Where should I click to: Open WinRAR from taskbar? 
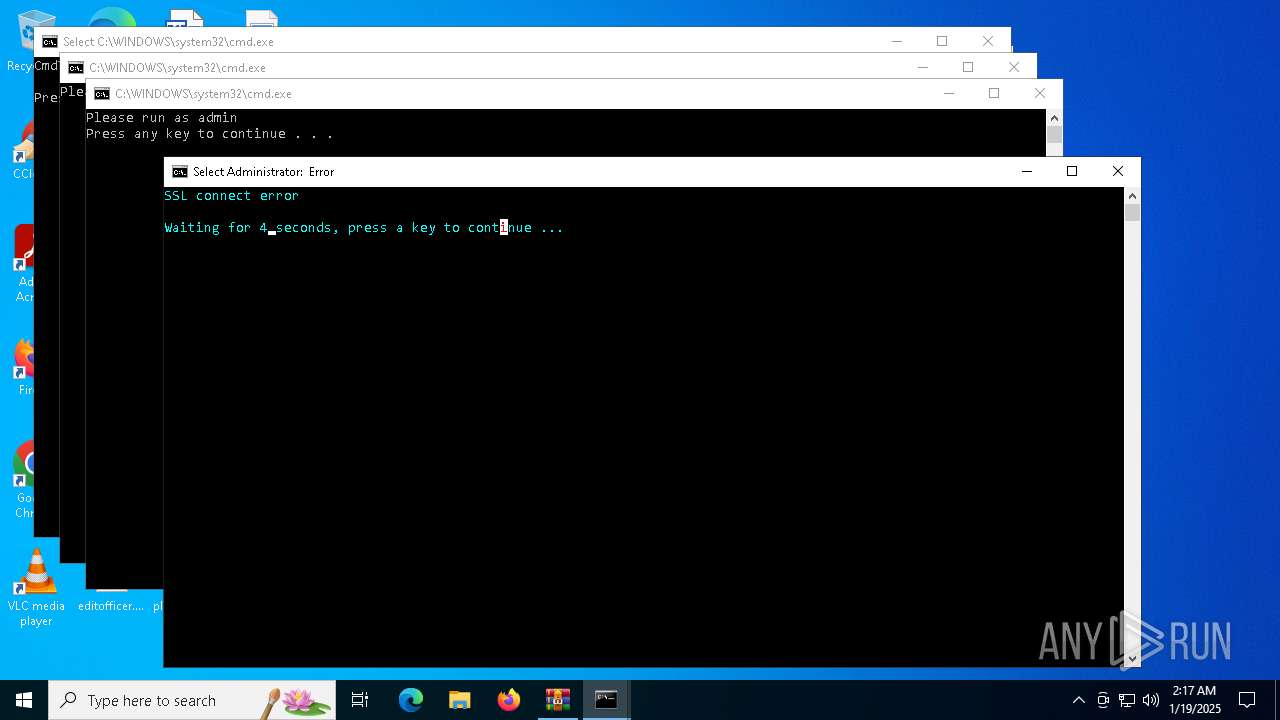click(558, 700)
